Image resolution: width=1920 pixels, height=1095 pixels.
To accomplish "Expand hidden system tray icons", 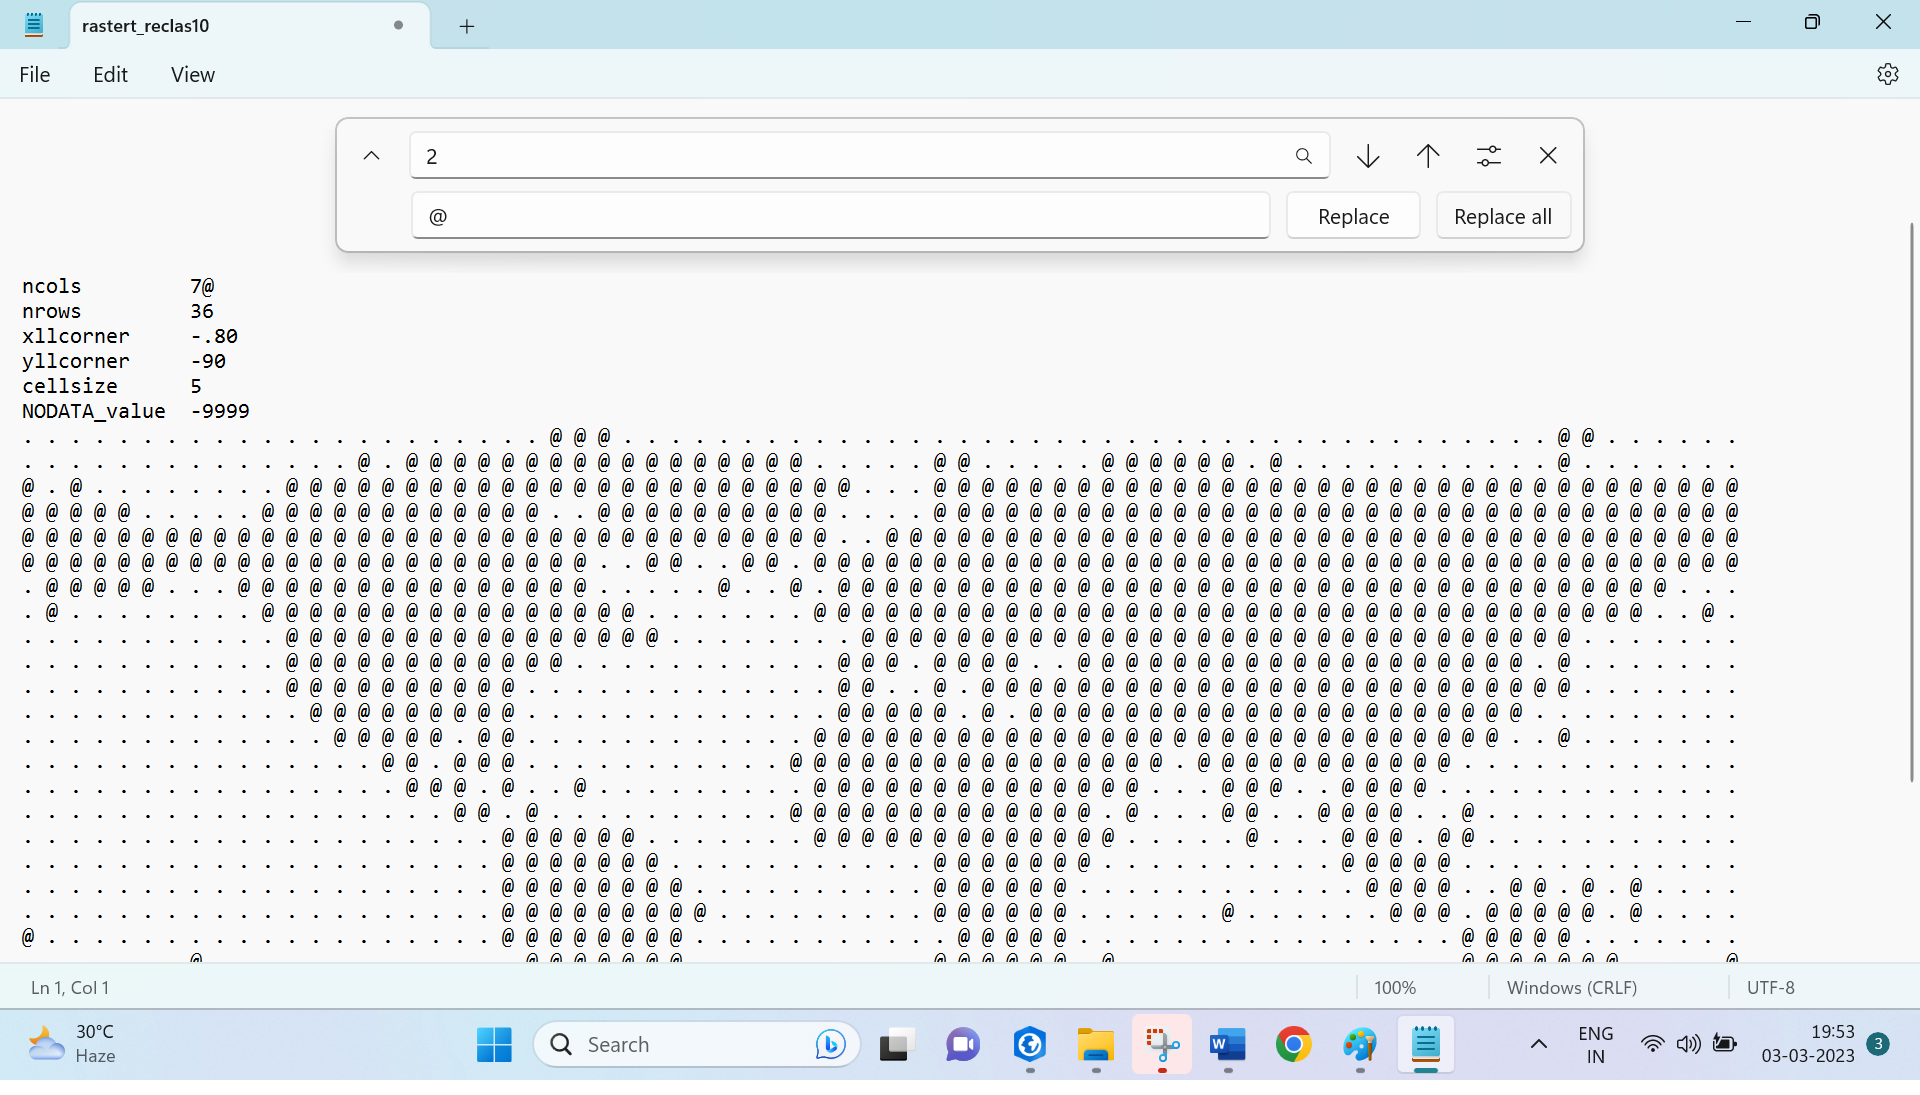I will [x=1539, y=1044].
